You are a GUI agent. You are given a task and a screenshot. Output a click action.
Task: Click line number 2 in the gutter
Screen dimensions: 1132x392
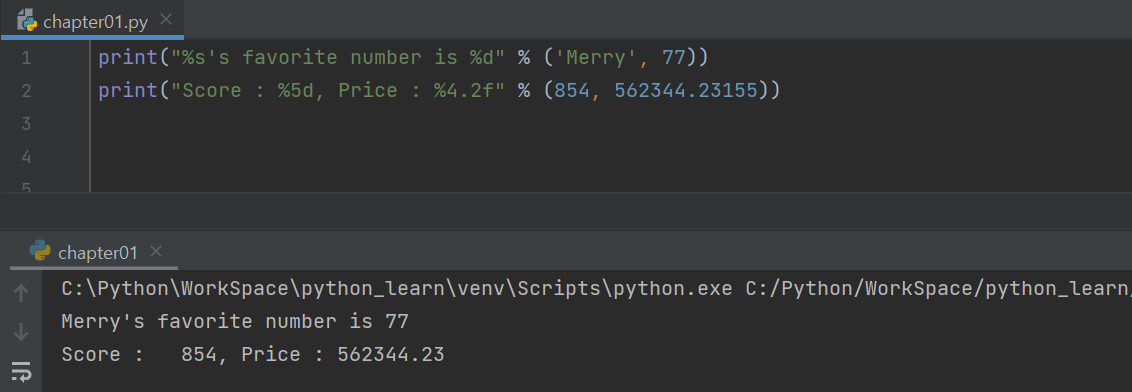coord(26,91)
